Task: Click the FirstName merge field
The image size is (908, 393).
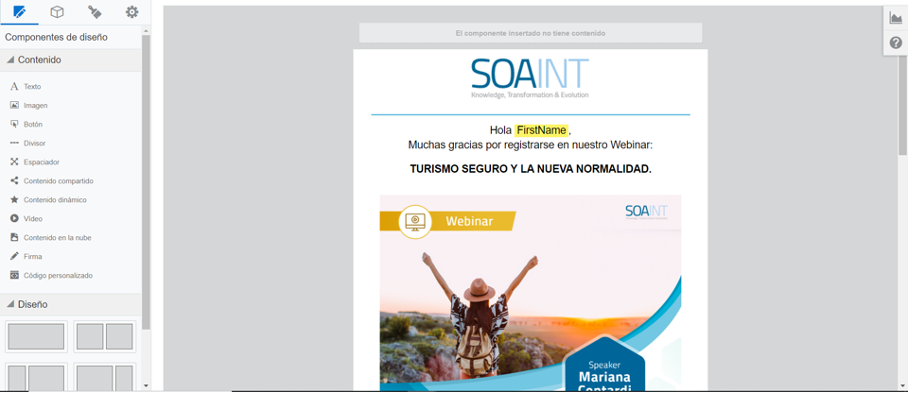Action: [x=541, y=130]
